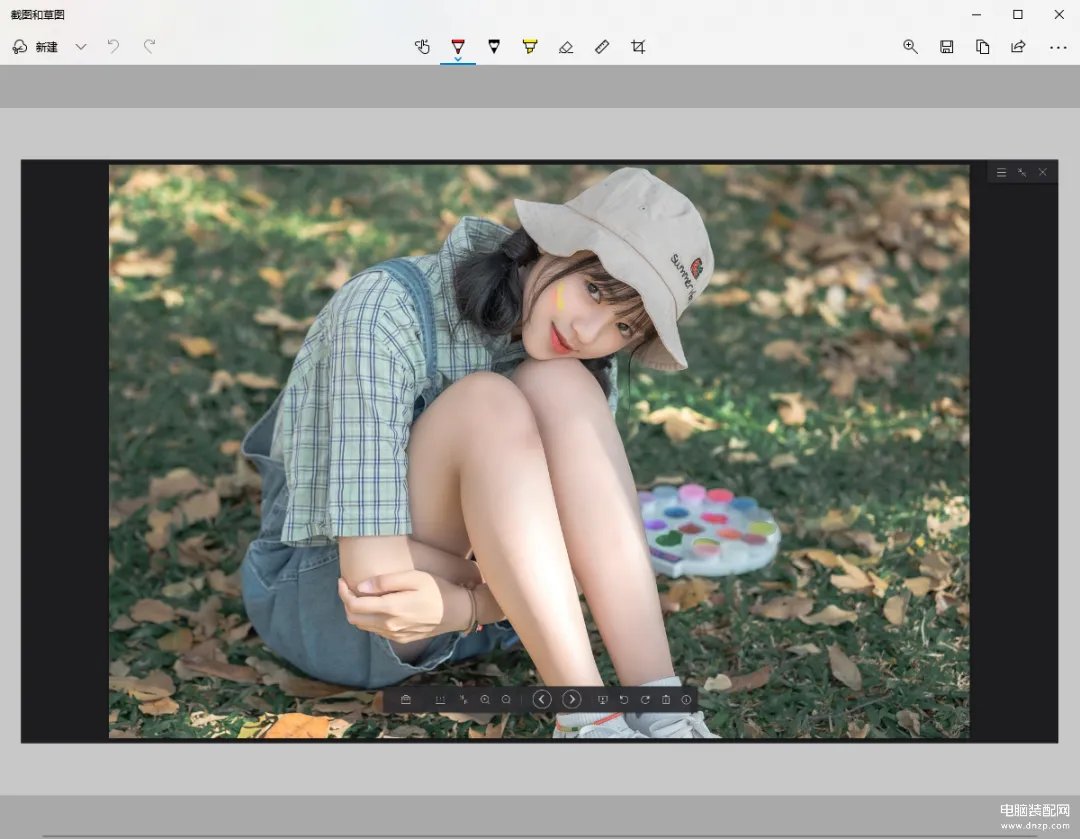Image resolution: width=1080 pixels, height=839 pixels.
Task: Select the touch writing tool
Action: pyautogui.click(x=422, y=47)
